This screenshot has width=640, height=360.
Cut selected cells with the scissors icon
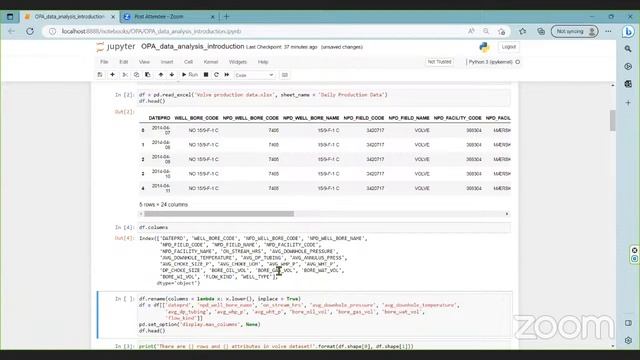125,75
